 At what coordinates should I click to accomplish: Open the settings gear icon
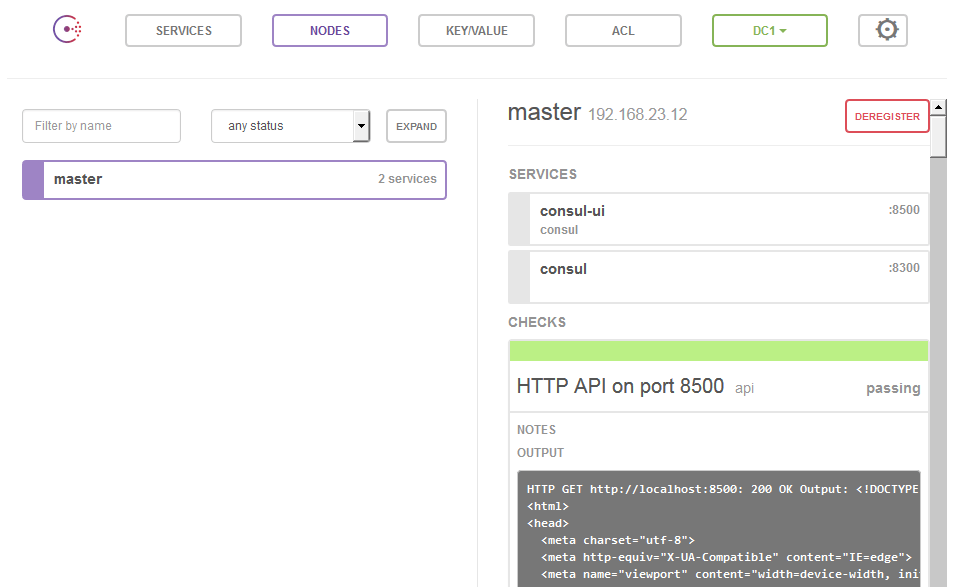coord(883,30)
